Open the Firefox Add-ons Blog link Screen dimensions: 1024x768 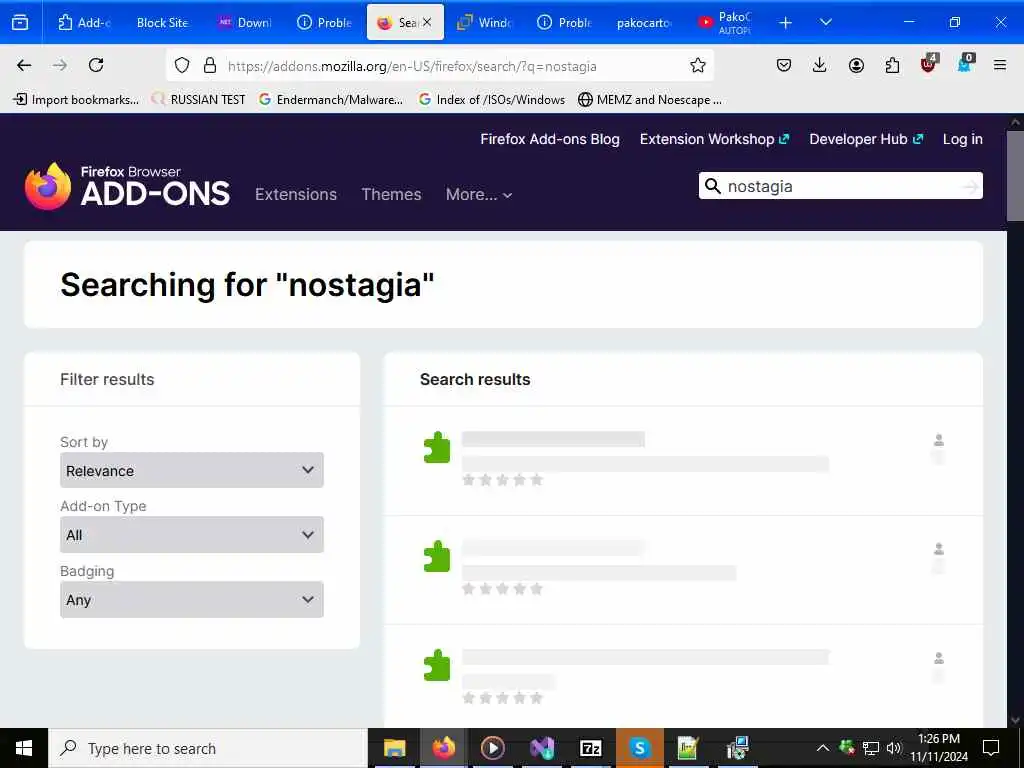pyautogui.click(x=550, y=139)
